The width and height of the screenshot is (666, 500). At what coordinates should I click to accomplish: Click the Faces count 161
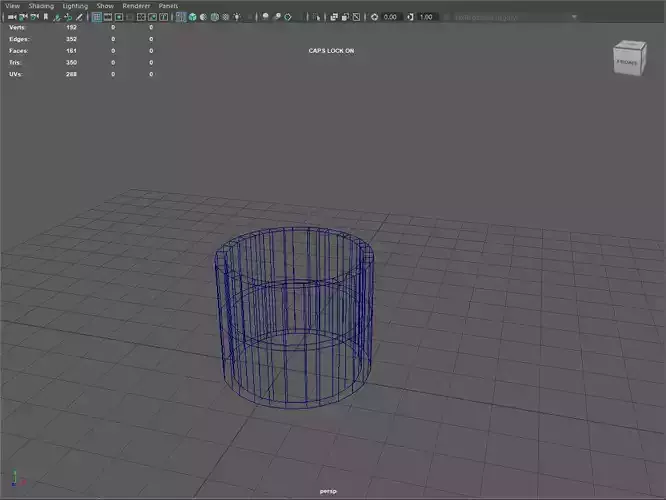[71, 51]
